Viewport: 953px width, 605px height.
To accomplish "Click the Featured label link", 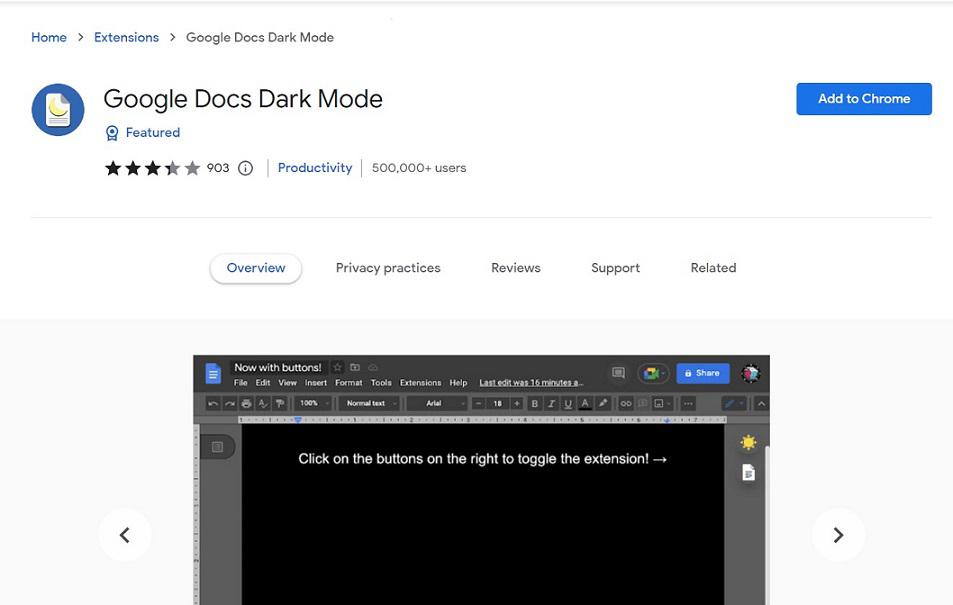I will [153, 133].
